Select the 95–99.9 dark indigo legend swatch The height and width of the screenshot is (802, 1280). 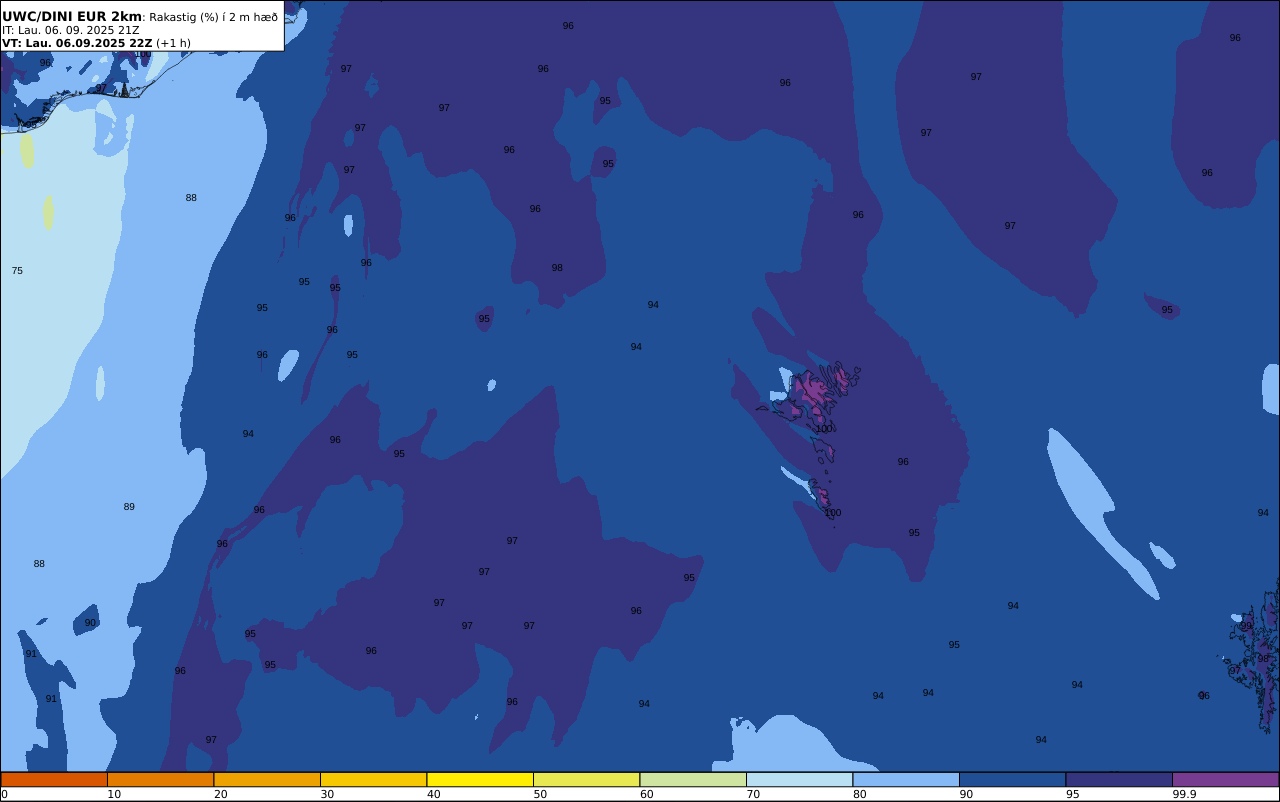(1119, 779)
